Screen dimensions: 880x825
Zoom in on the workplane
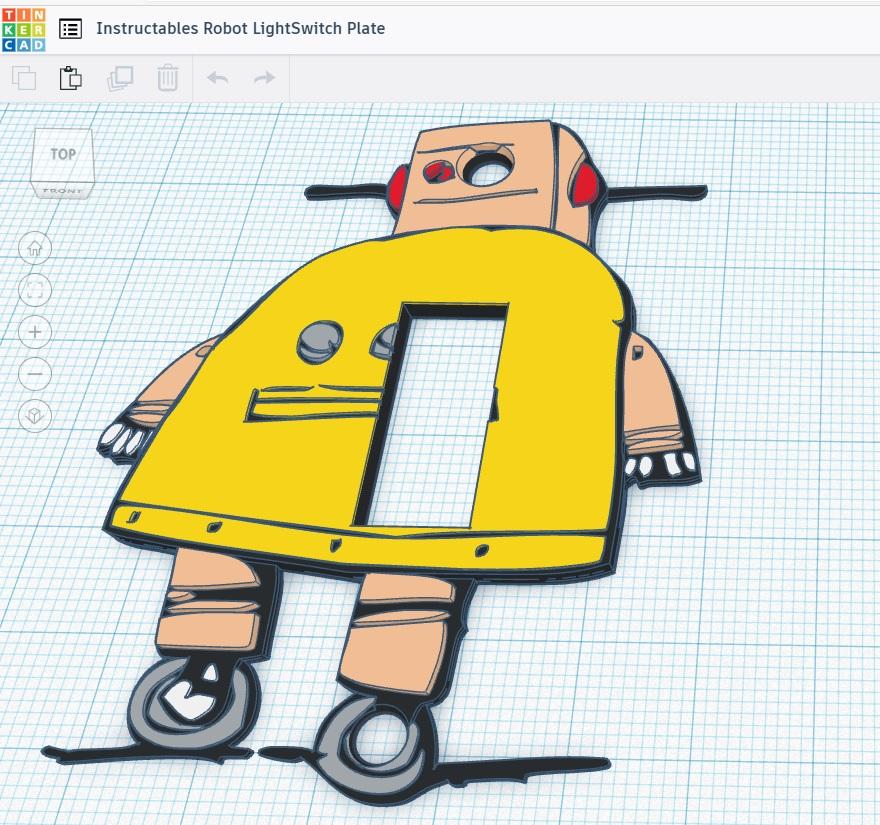[x=35, y=331]
